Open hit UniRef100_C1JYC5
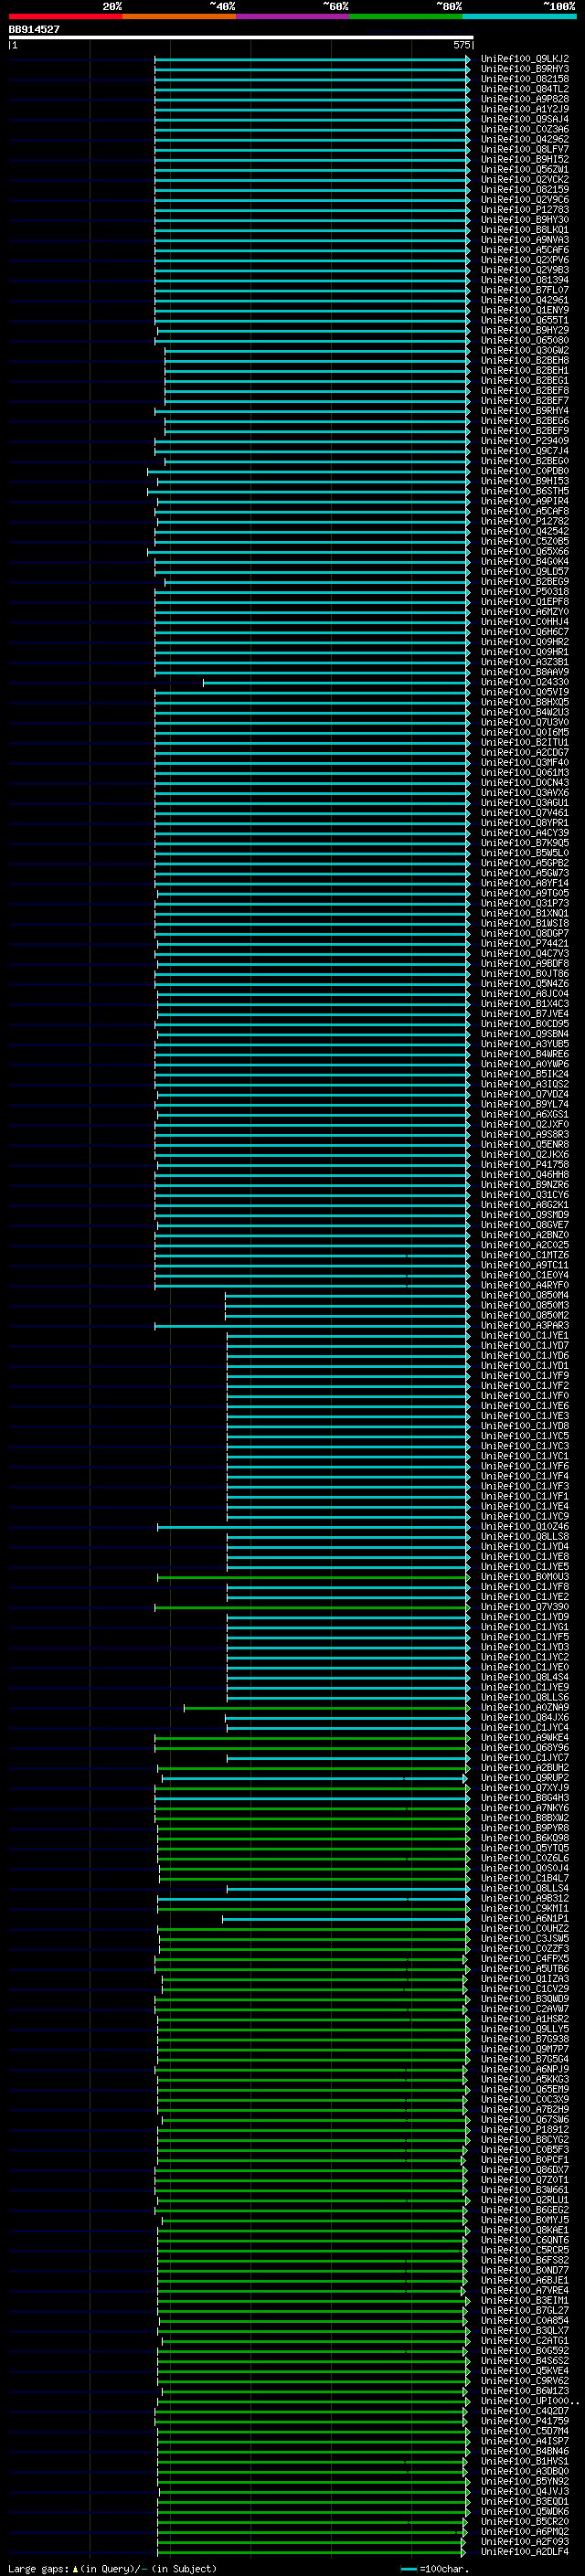Viewport: 585px width, 2576px height. click(x=525, y=1436)
